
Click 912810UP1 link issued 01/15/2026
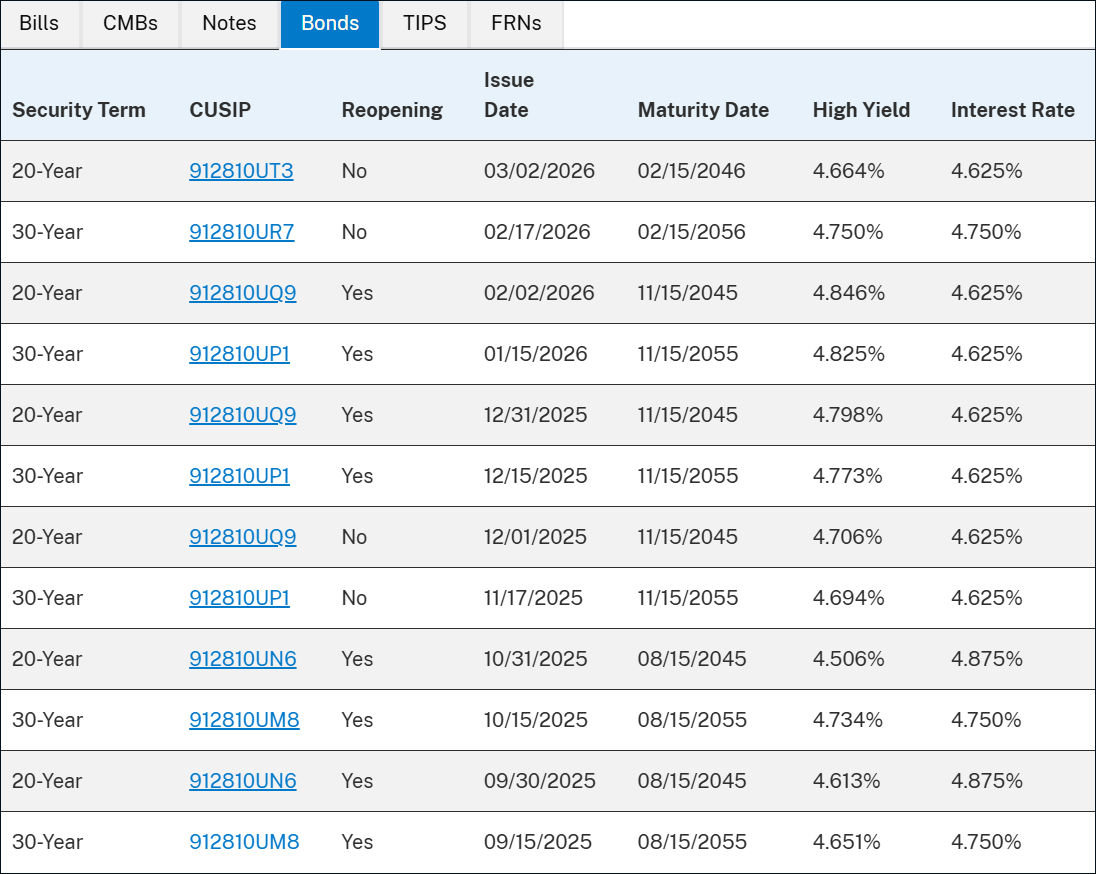coord(239,354)
